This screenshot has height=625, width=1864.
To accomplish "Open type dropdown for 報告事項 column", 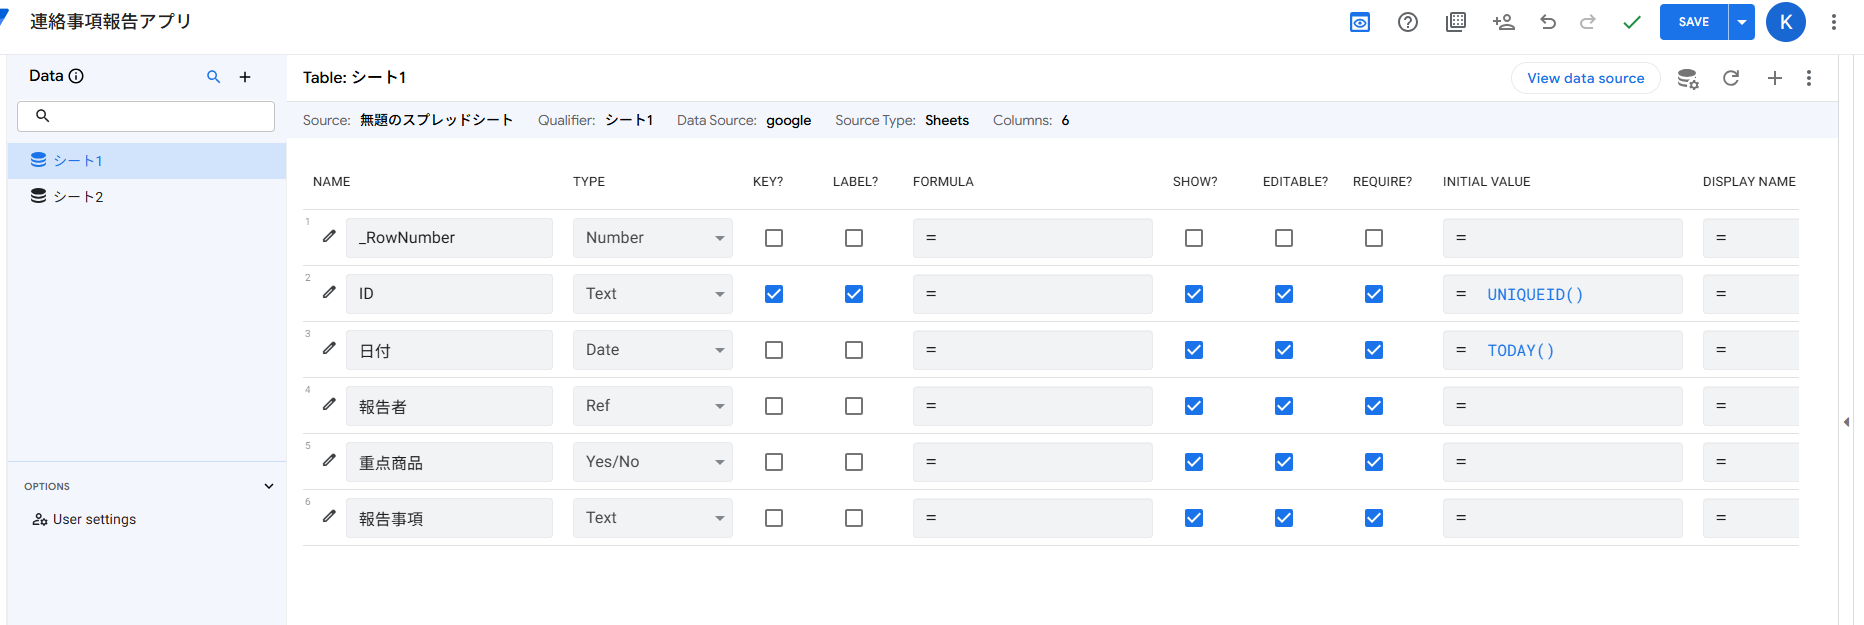I will coord(653,518).
